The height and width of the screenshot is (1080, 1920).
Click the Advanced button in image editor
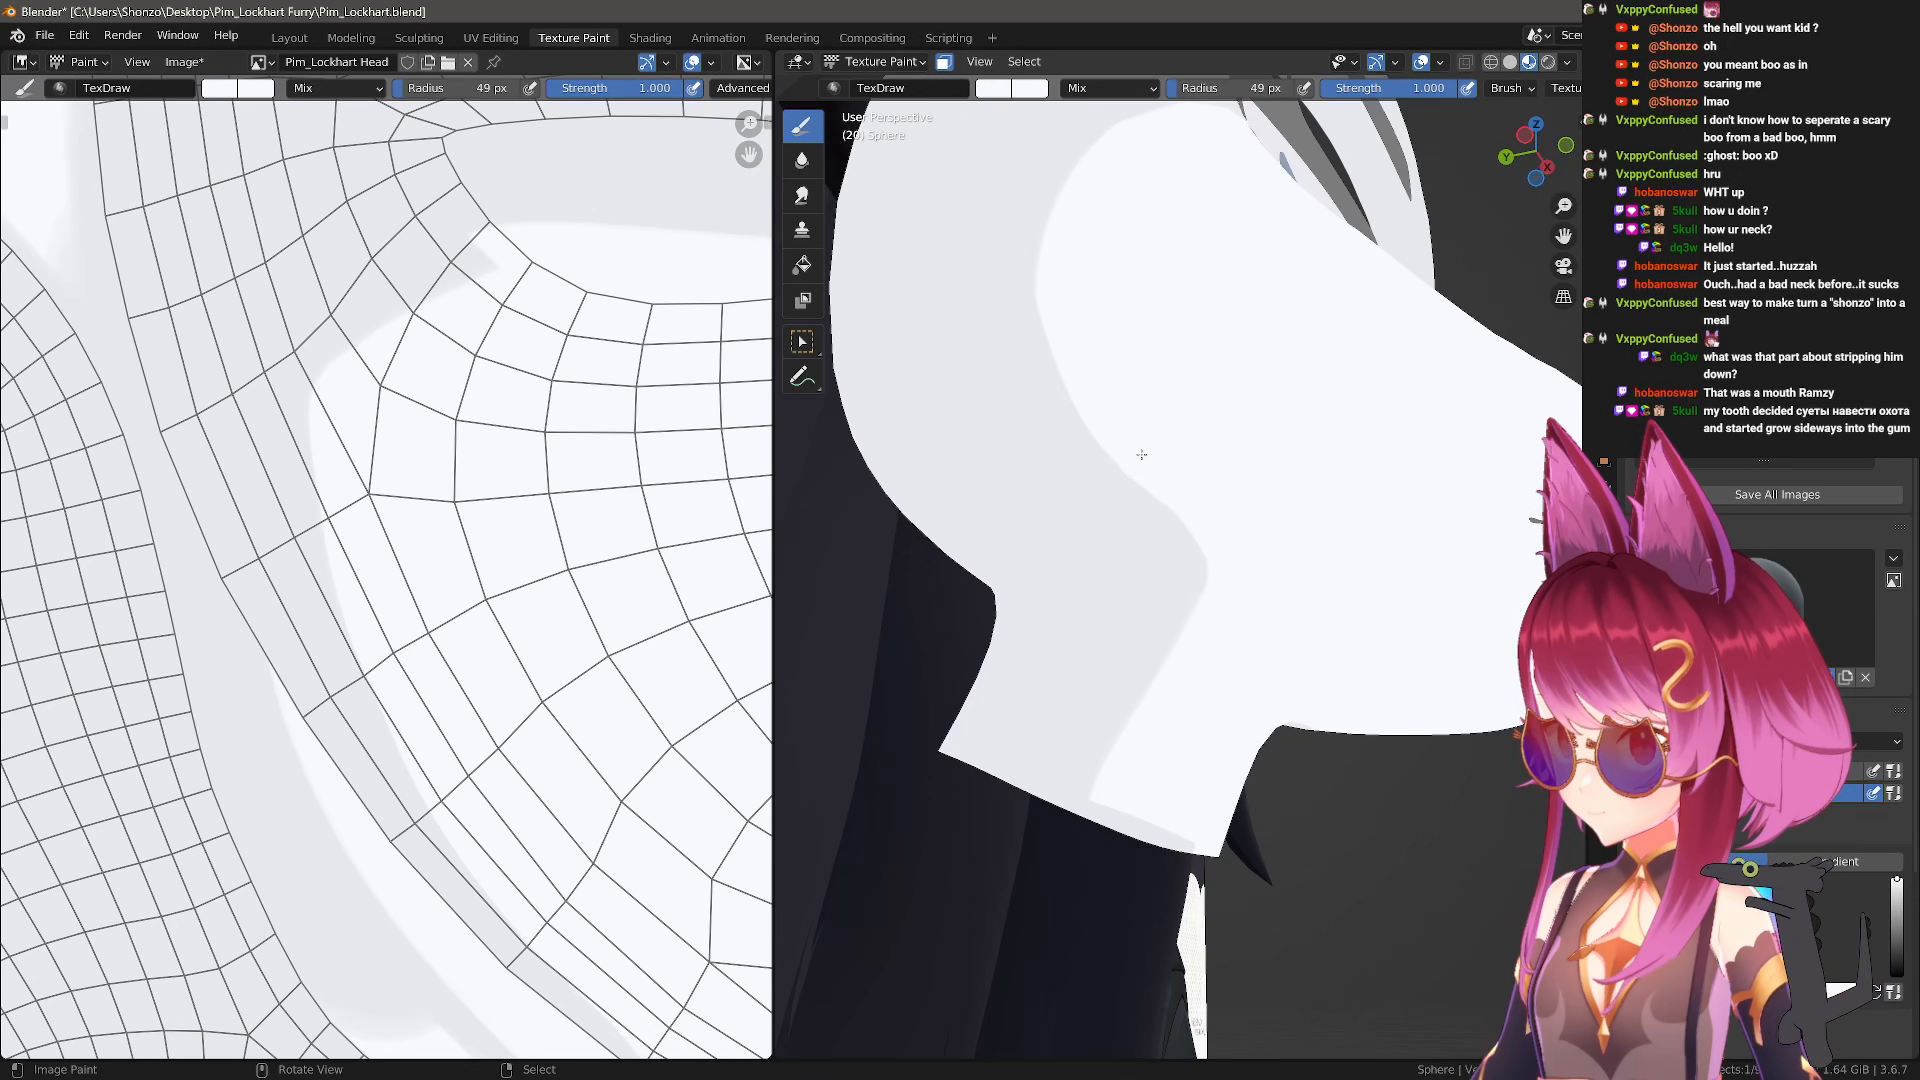click(x=743, y=88)
